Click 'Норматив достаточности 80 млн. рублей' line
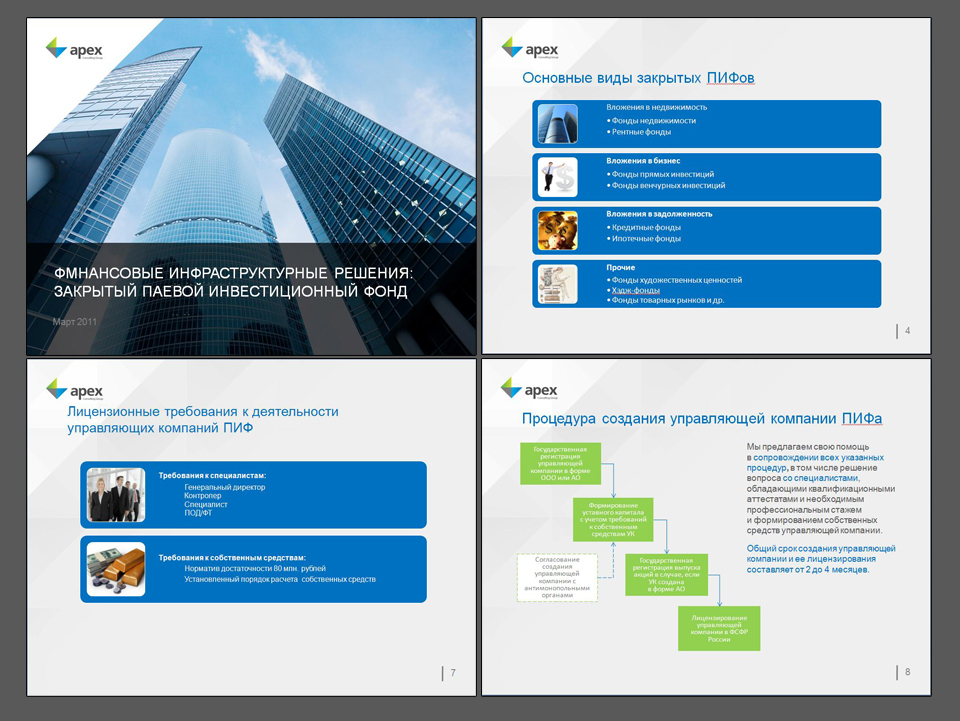Screen dimensions: 960x721 [255, 568]
